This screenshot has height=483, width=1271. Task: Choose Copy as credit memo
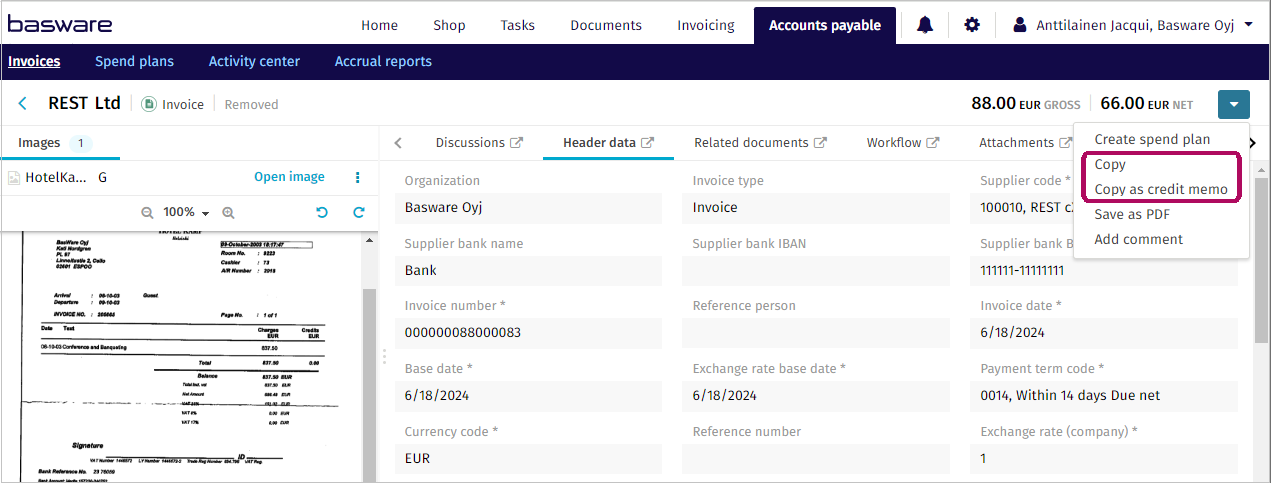click(x=1161, y=189)
